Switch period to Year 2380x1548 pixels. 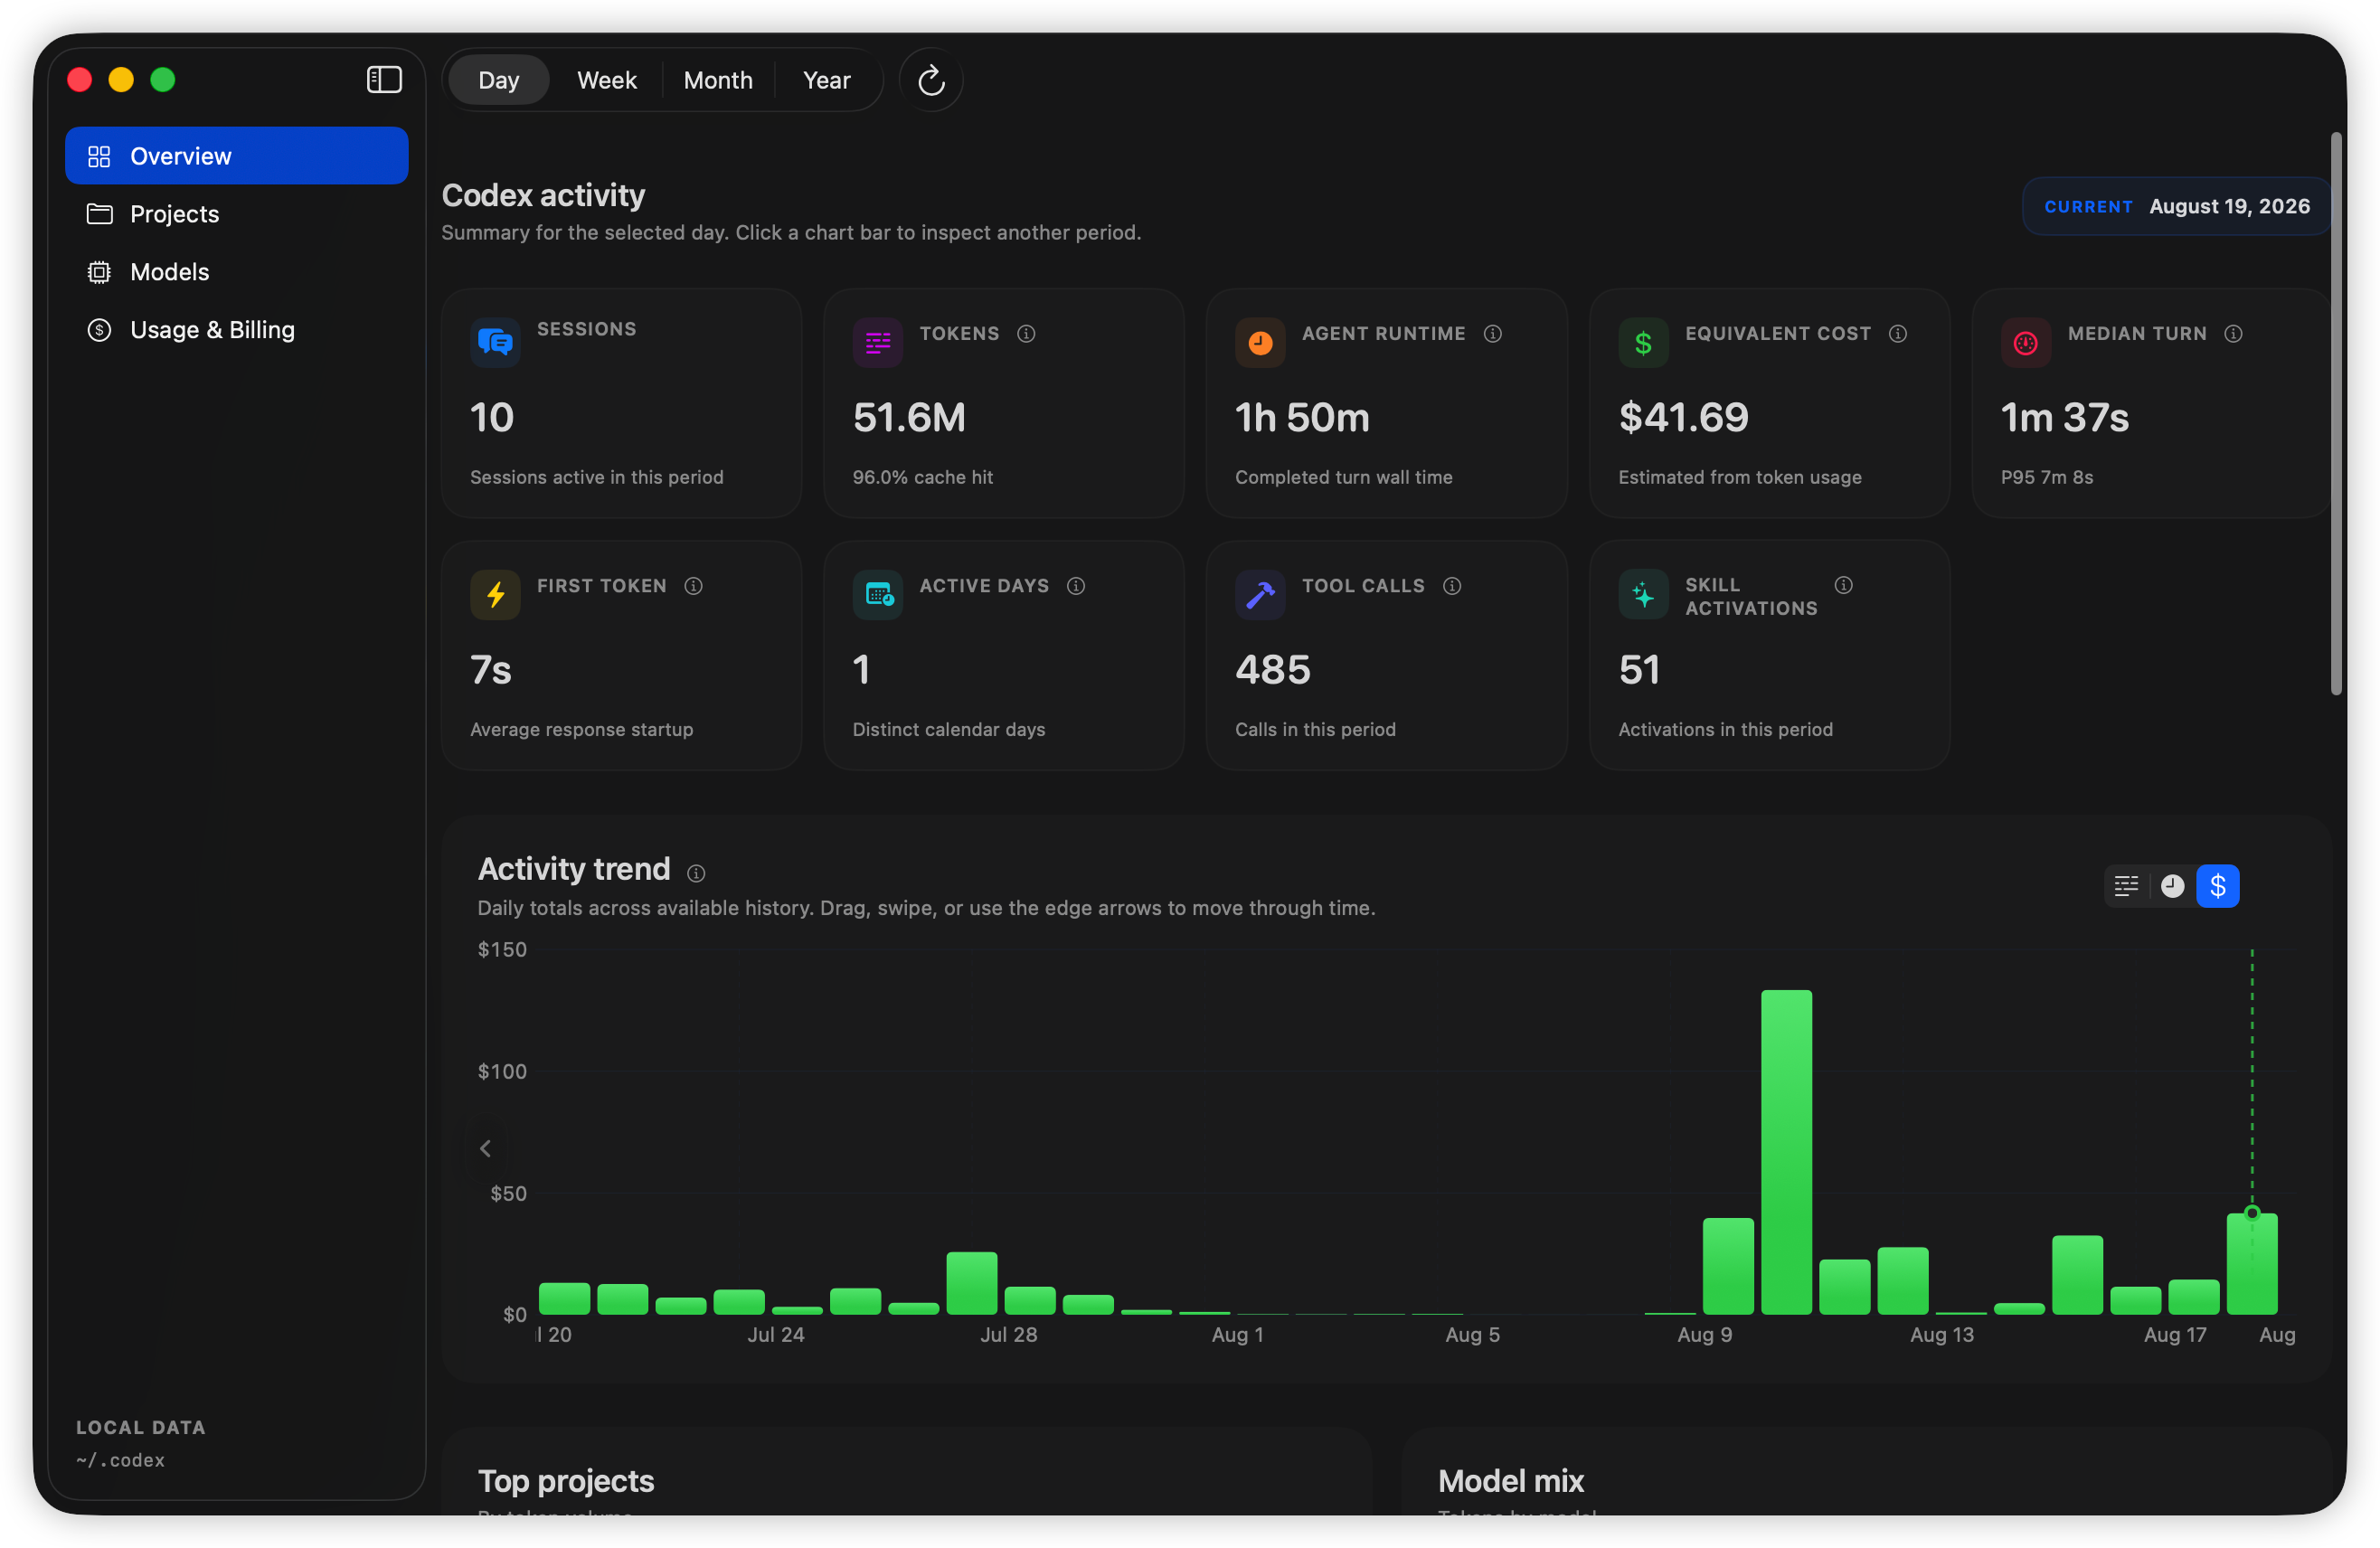[827, 80]
